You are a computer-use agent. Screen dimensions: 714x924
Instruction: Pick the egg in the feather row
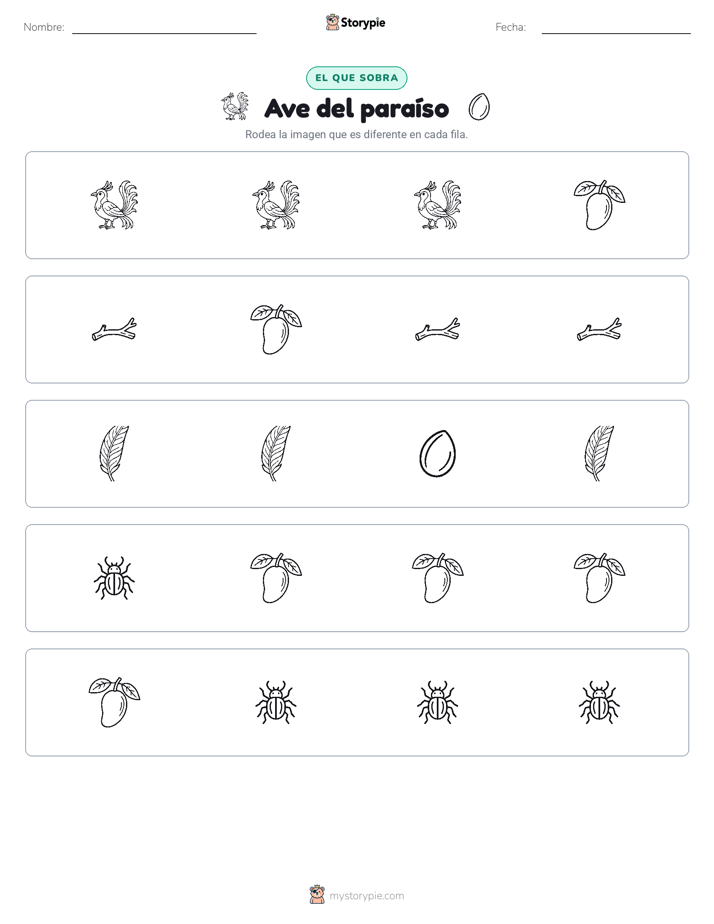[x=438, y=454]
